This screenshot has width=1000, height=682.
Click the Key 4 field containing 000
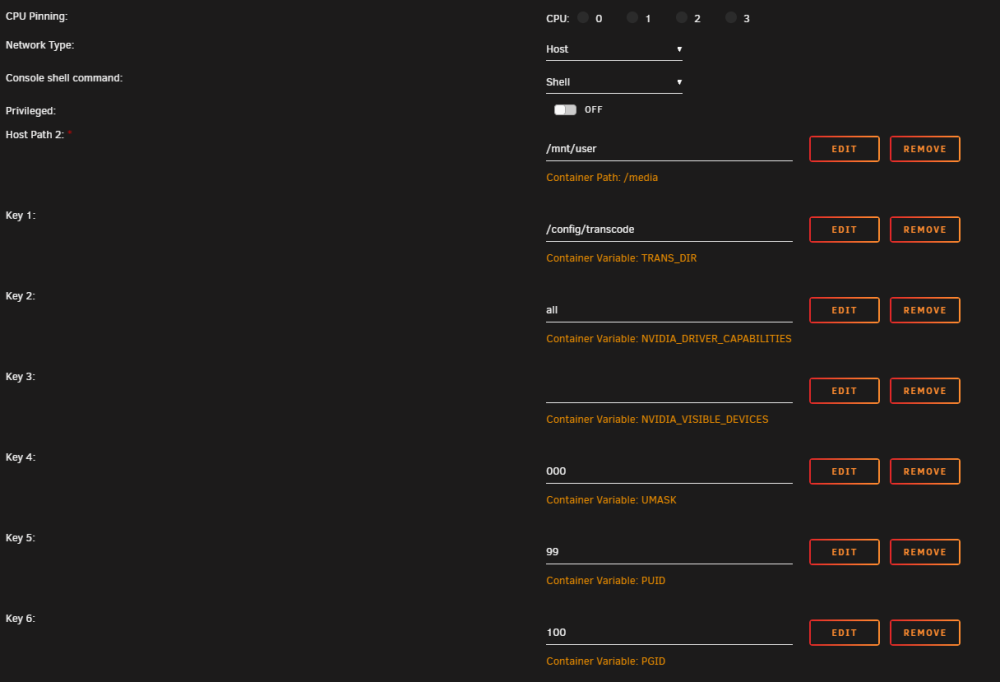pos(669,471)
